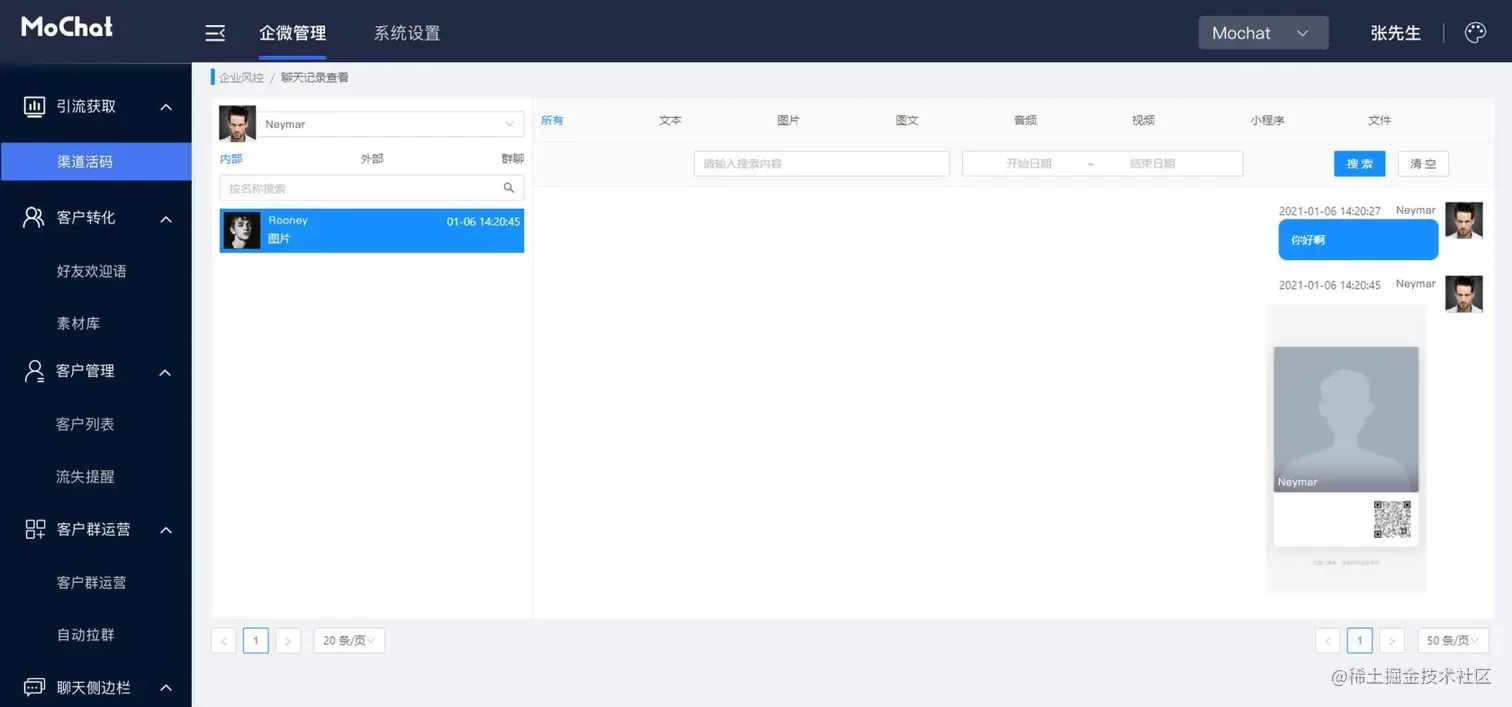This screenshot has height=707, width=1512.
Task: Click the 客户群运营 grid icon
Action: pyautogui.click(x=35, y=529)
